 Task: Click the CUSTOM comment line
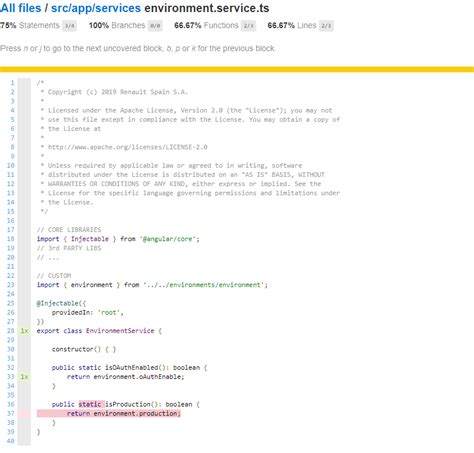[54, 276]
